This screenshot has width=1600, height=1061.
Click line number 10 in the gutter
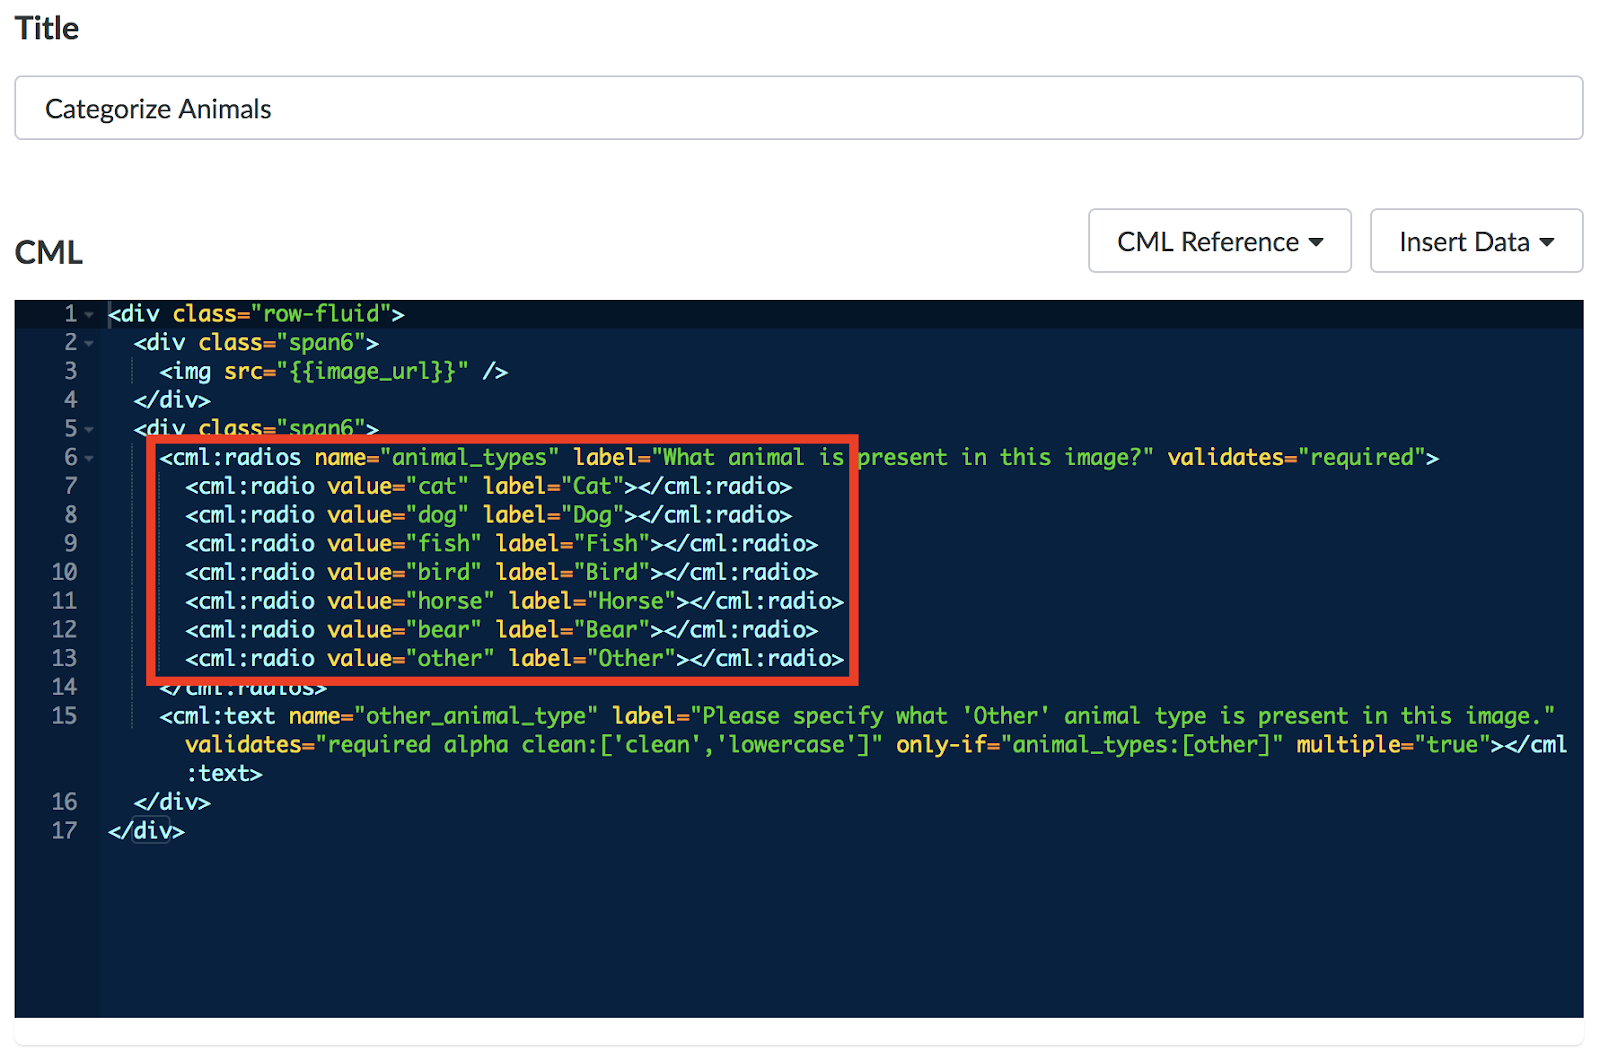pyautogui.click(x=64, y=572)
